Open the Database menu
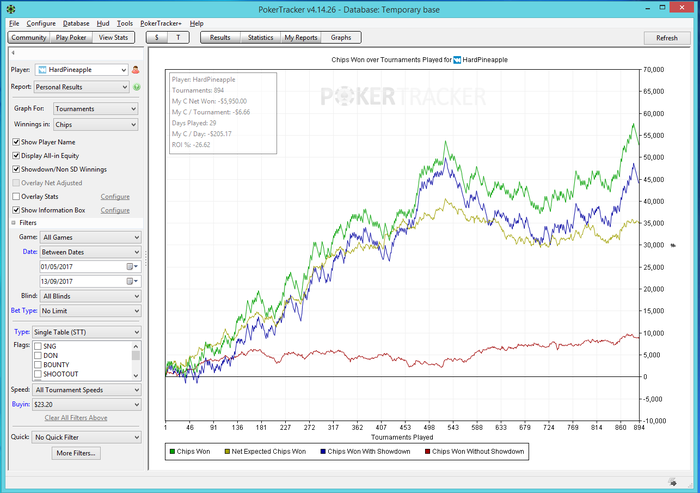Image resolution: width=700 pixels, height=493 pixels. click(75, 22)
